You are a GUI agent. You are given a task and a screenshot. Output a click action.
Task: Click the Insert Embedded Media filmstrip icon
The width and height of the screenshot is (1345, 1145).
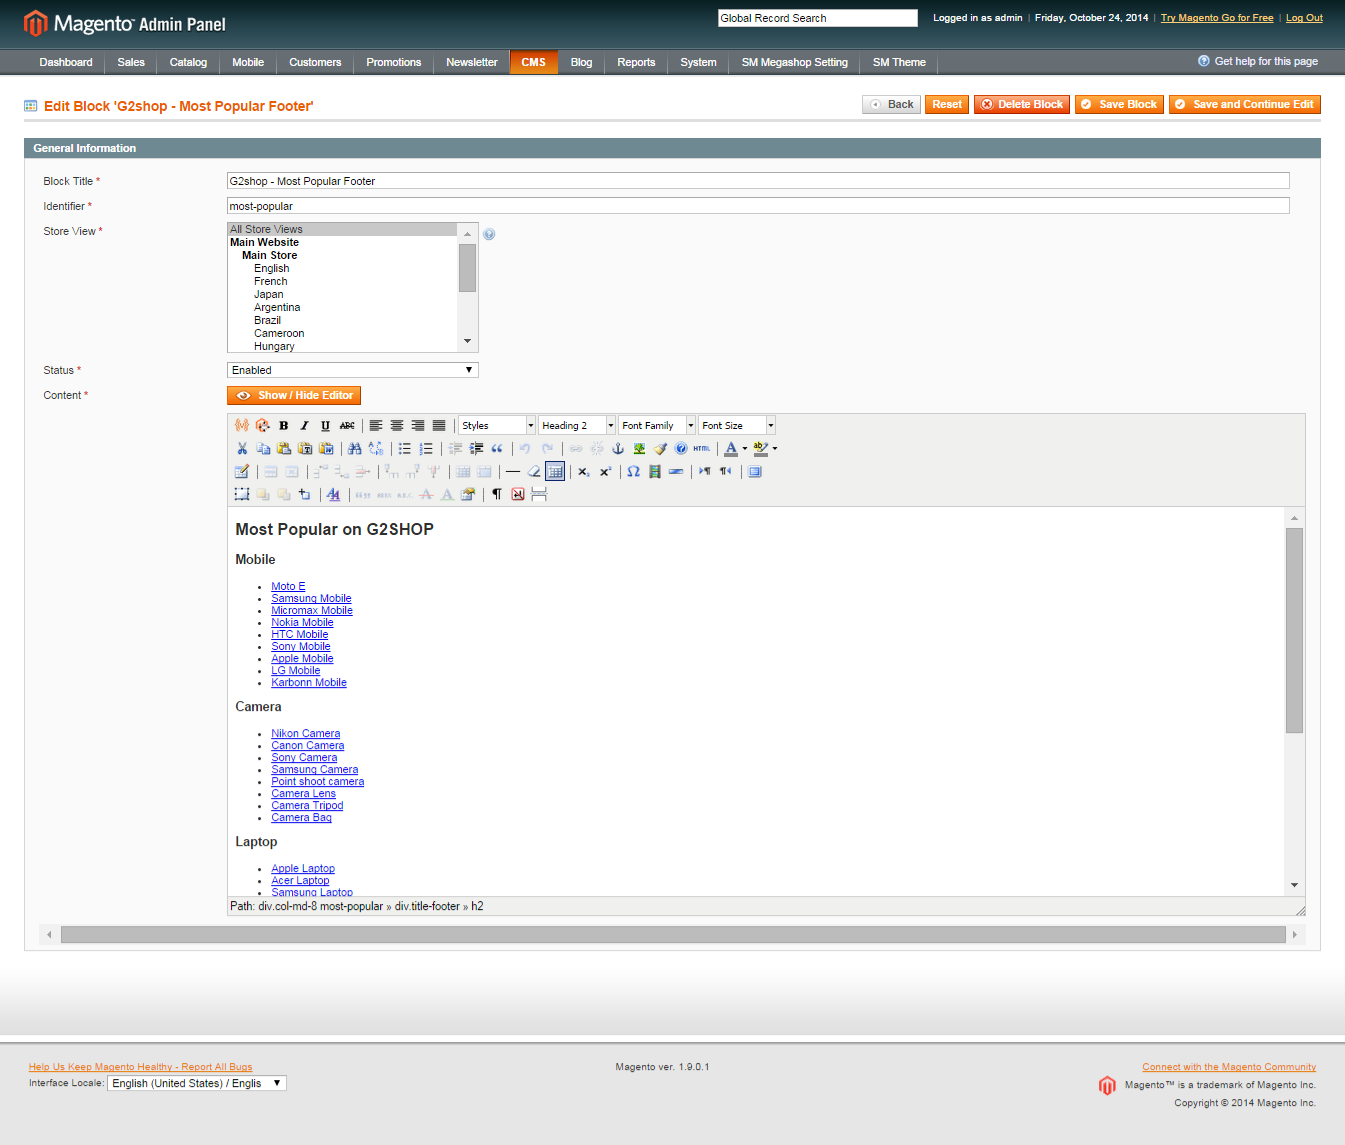(654, 471)
